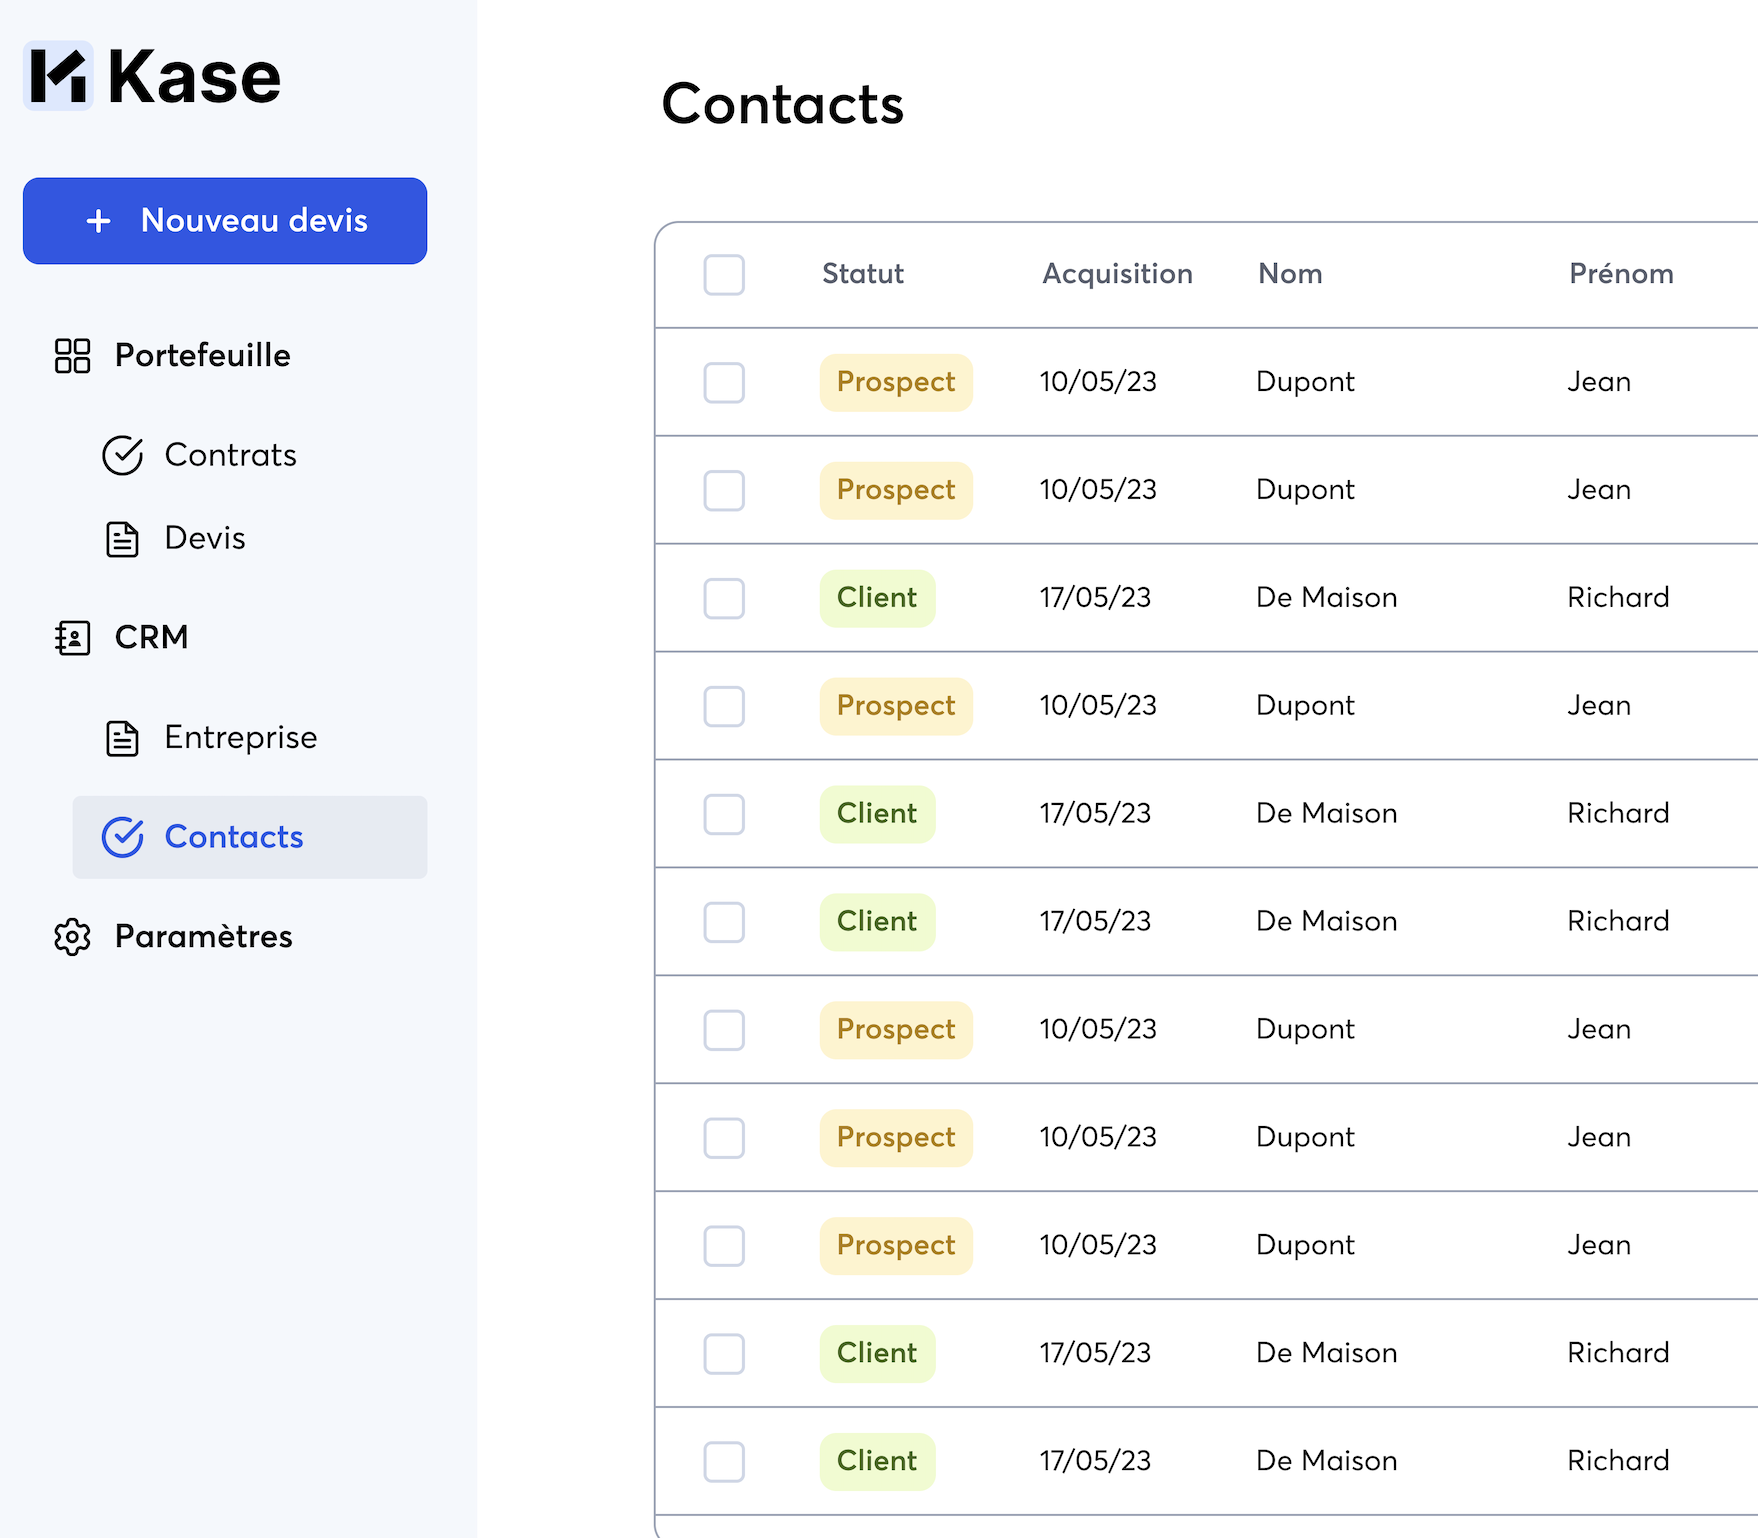Click the Client badge in third row
Viewport: 1758px width, 1538px height.
point(877,598)
